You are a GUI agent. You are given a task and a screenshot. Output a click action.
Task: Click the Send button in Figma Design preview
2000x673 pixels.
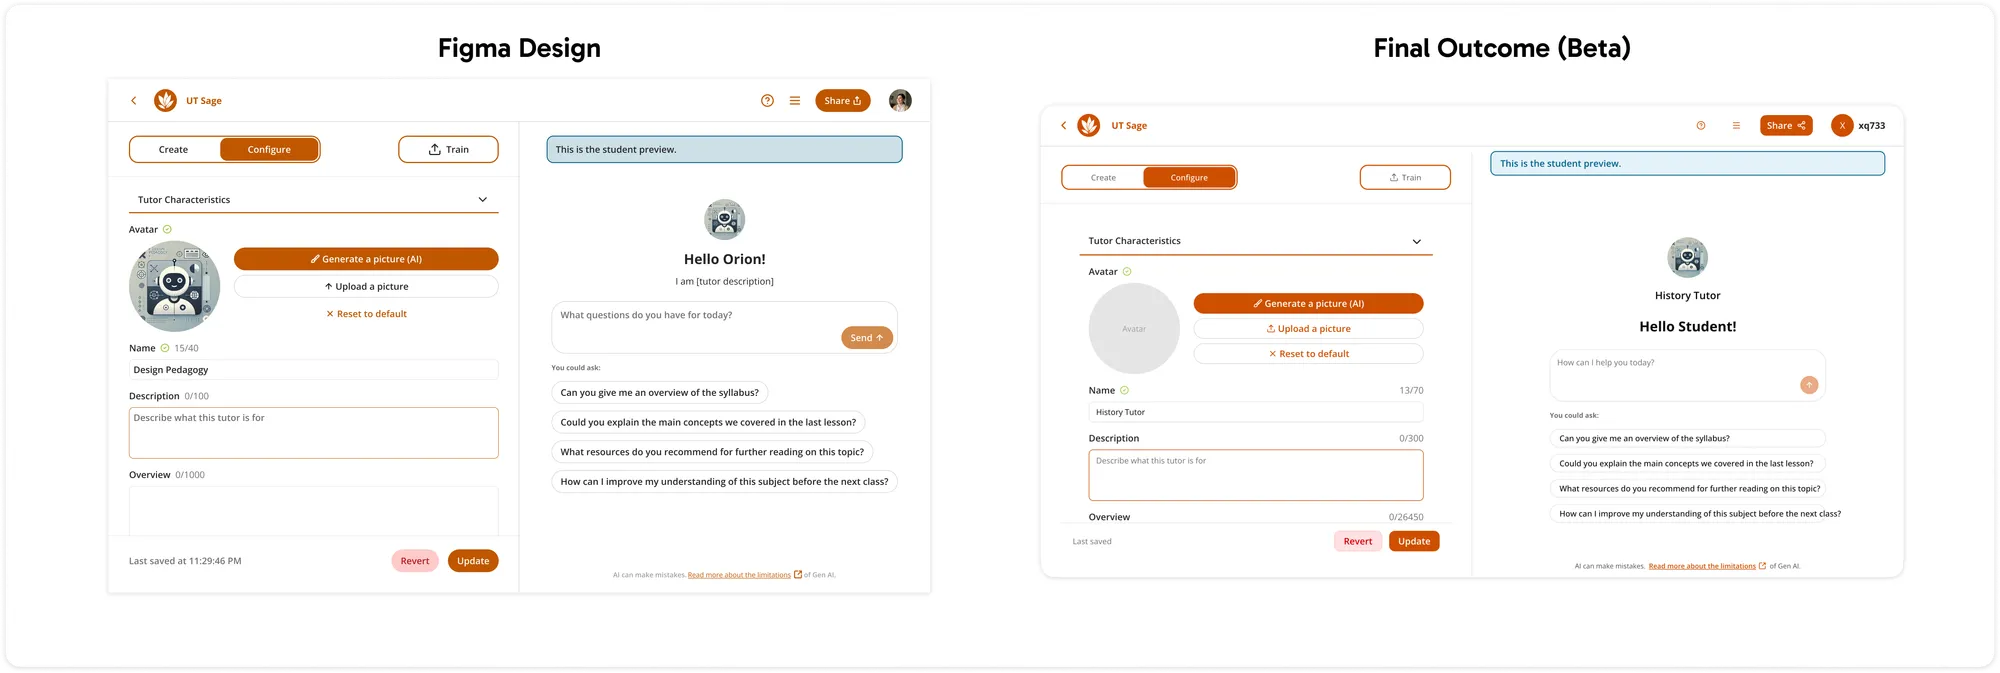867,338
